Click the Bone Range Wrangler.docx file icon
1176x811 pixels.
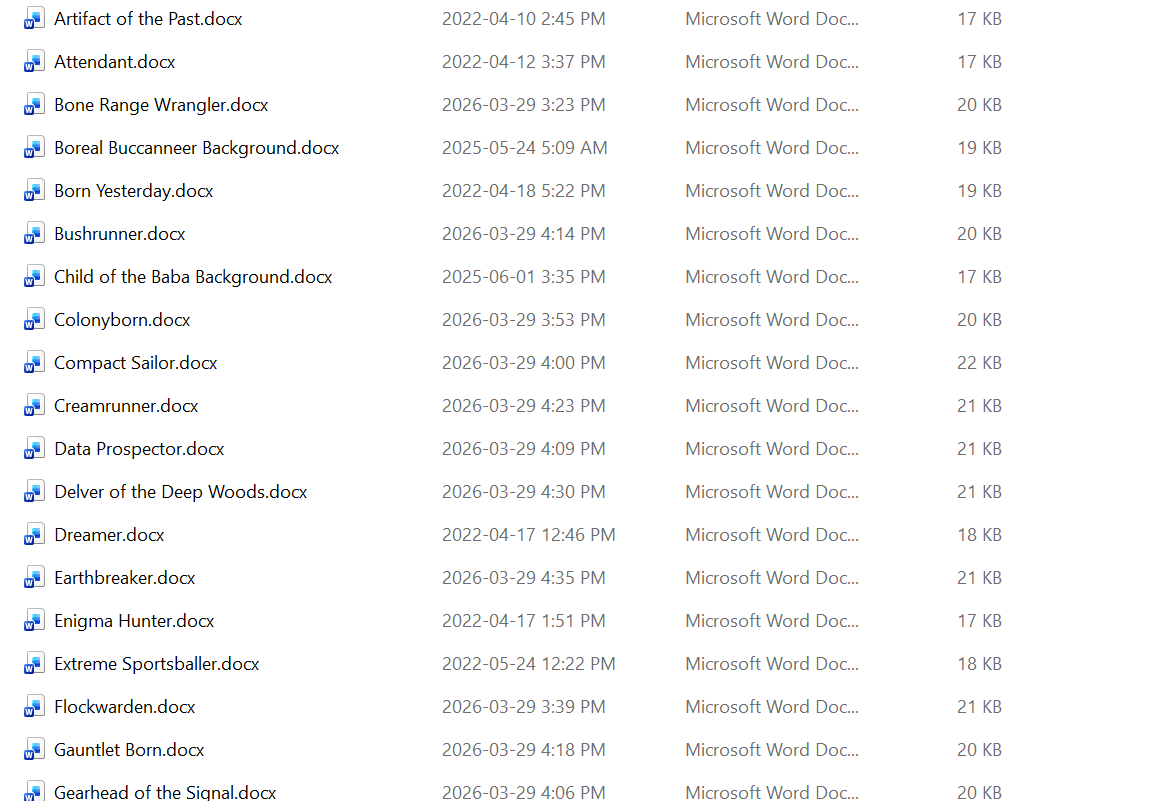[x=35, y=105]
